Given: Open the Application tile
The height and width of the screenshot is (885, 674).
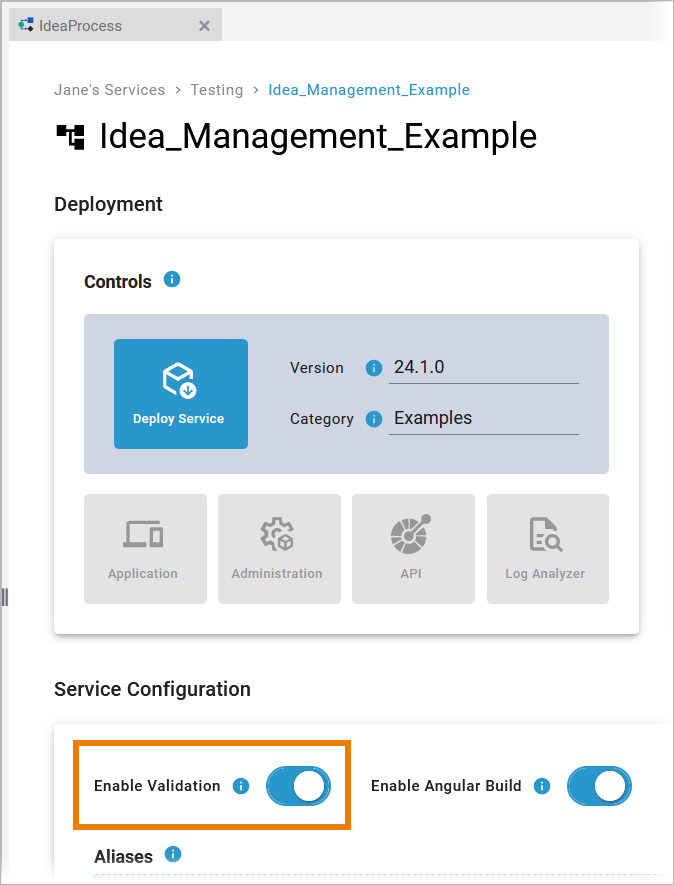Looking at the screenshot, I should pyautogui.click(x=145, y=548).
